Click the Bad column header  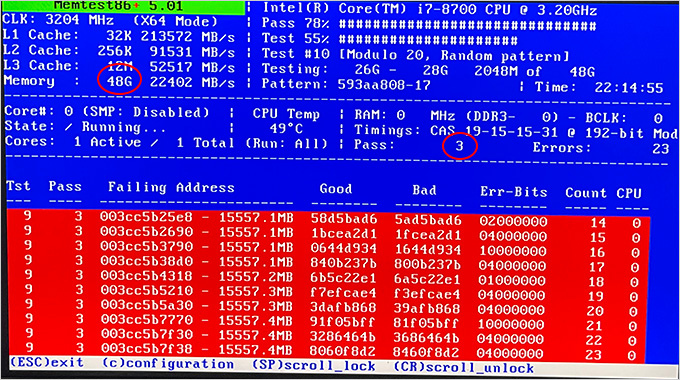coord(425,190)
